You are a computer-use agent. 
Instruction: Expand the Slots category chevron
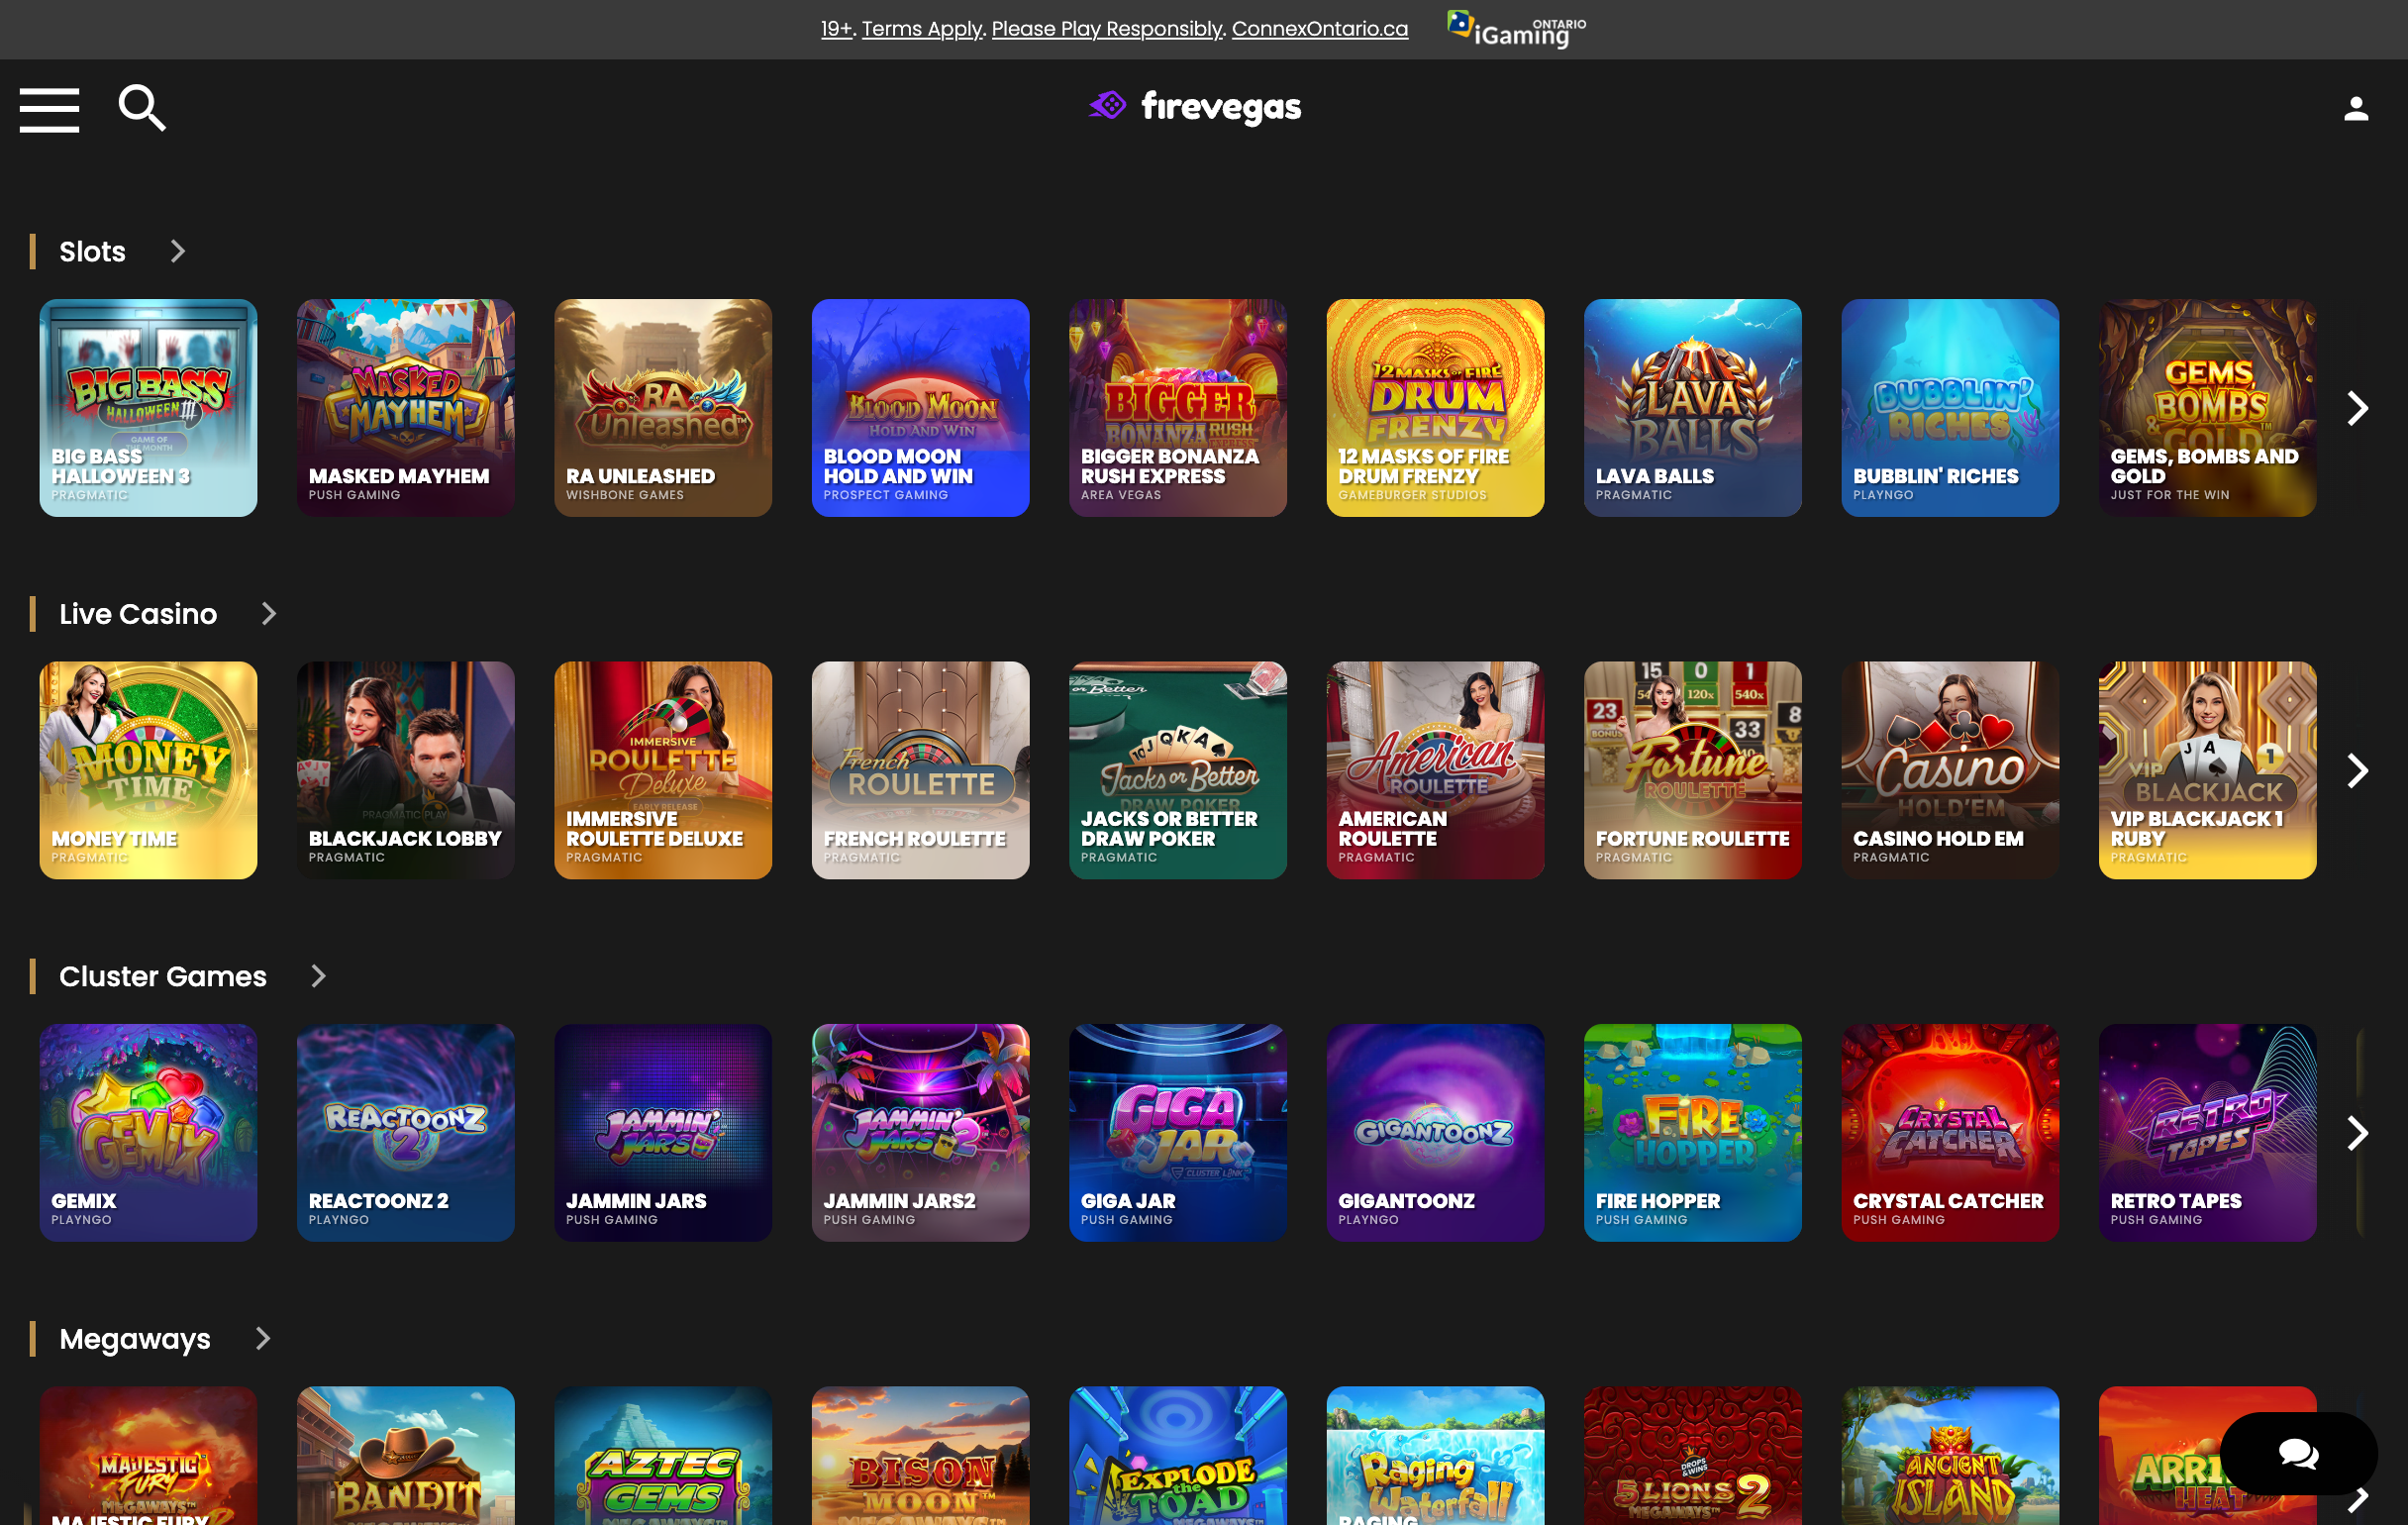point(178,251)
